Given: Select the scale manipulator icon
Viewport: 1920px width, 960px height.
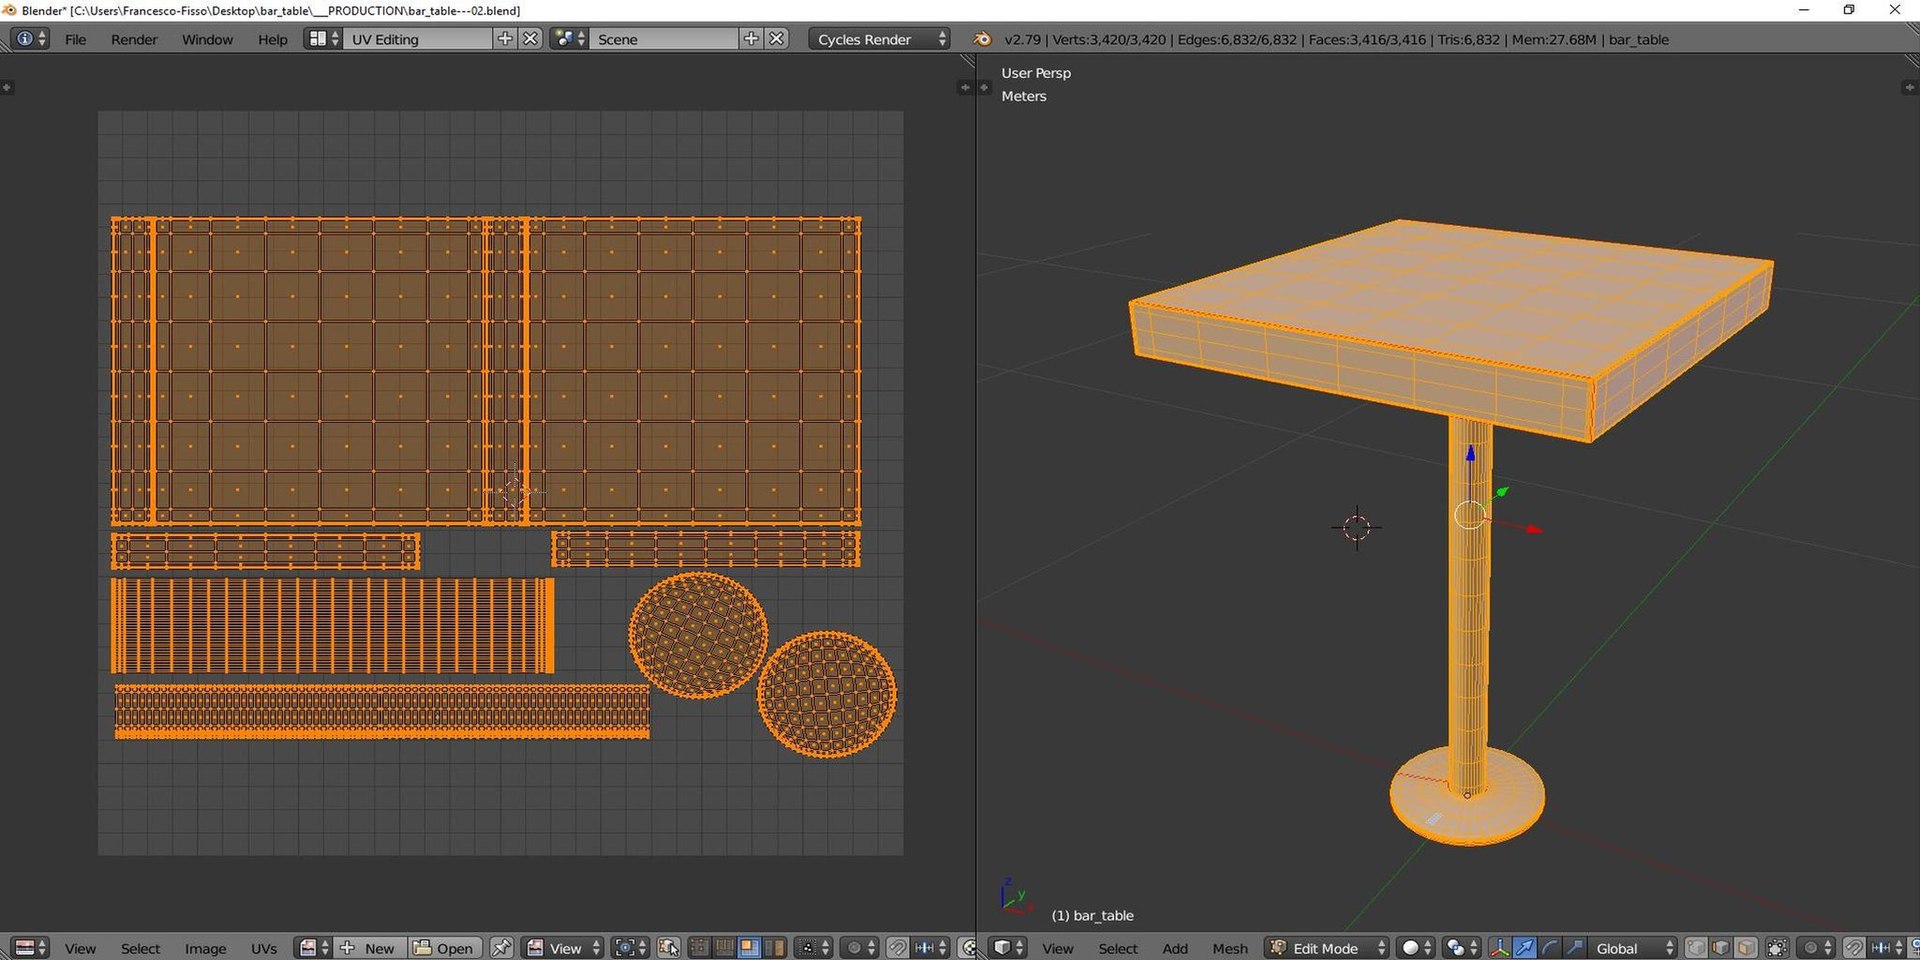Looking at the screenshot, I should click(x=1574, y=947).
